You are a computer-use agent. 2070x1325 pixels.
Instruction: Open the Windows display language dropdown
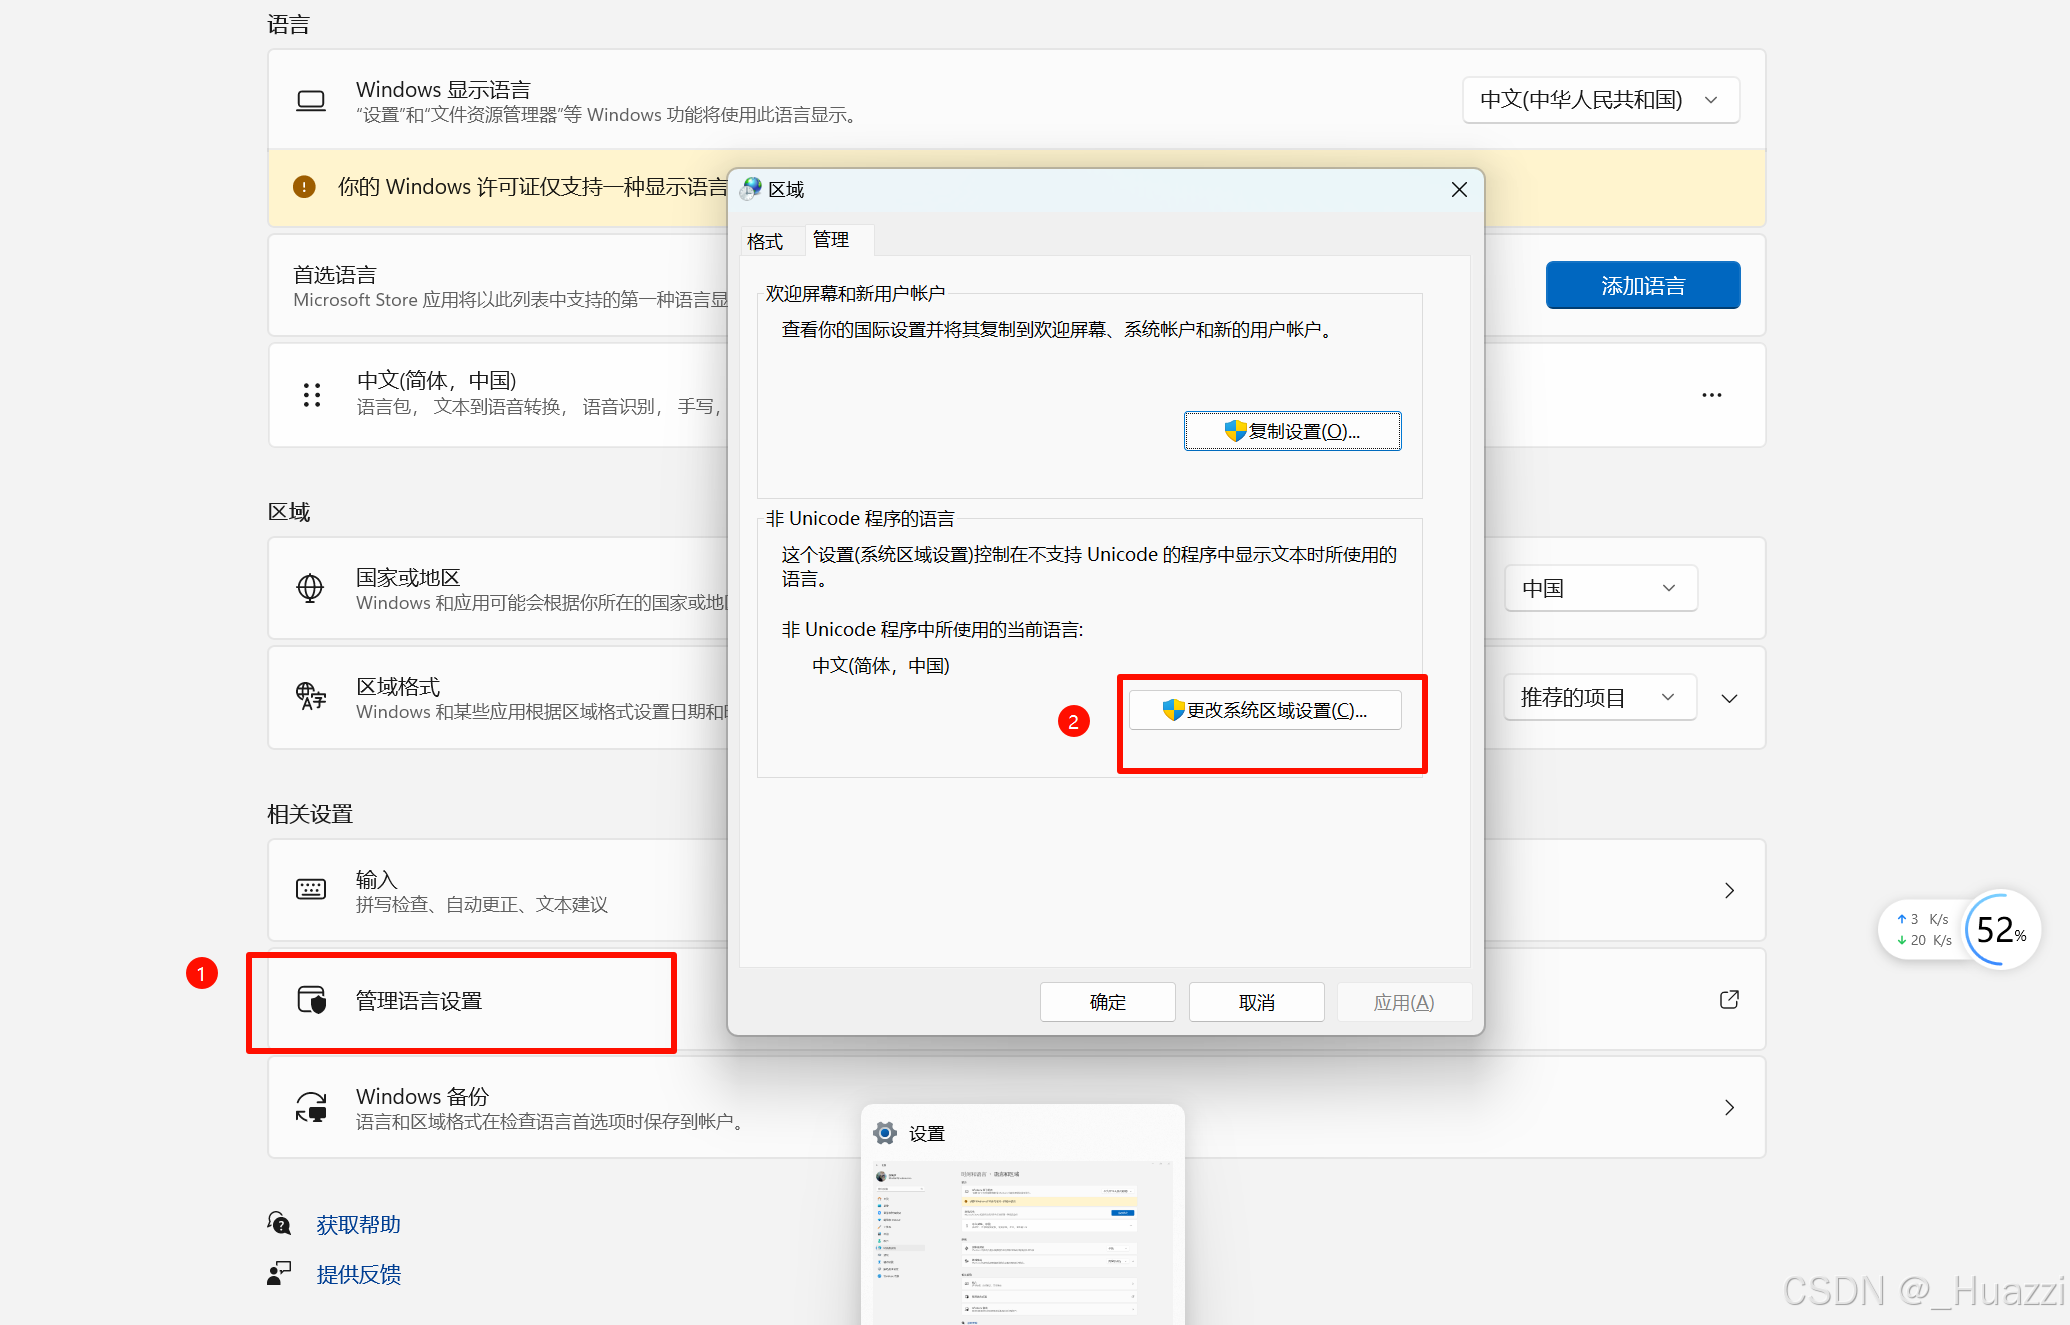coord(1600,100)
